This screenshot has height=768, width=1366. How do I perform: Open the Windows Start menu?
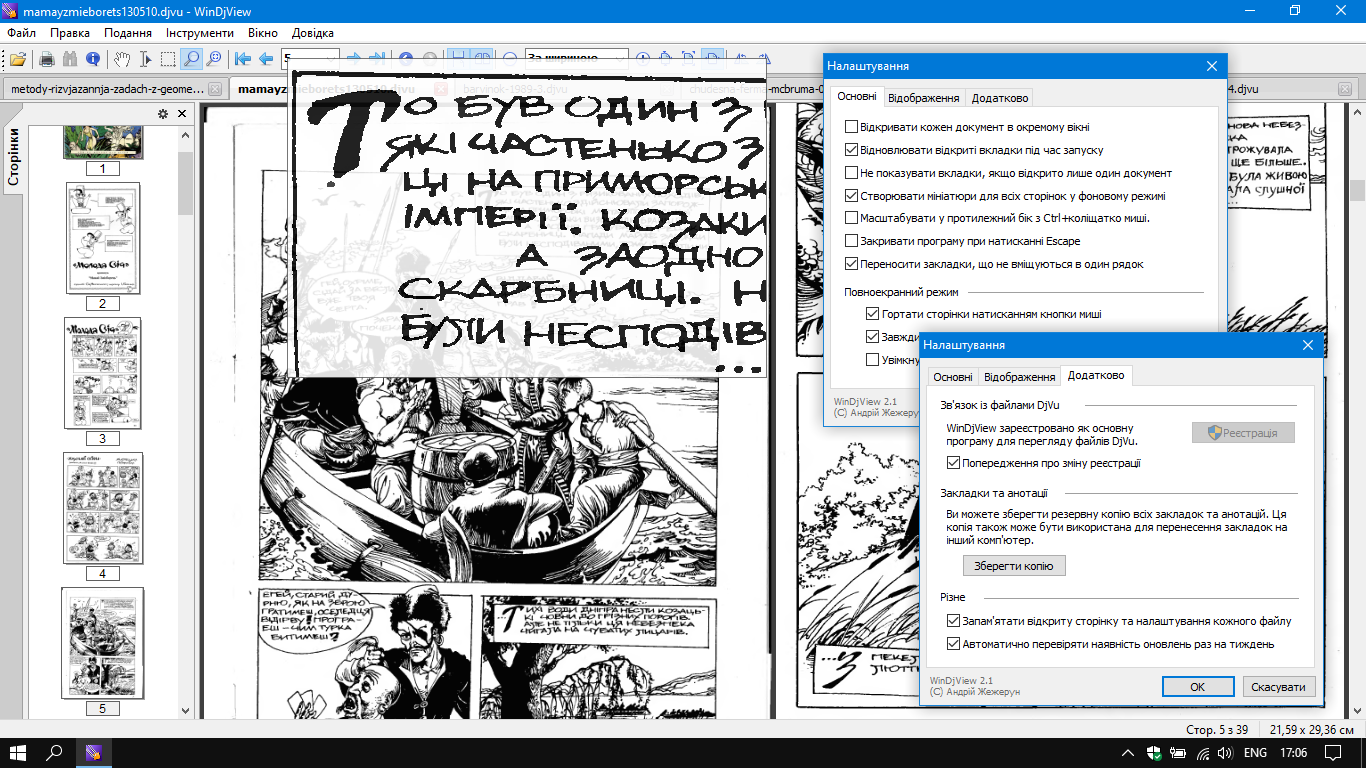(20, 752)
